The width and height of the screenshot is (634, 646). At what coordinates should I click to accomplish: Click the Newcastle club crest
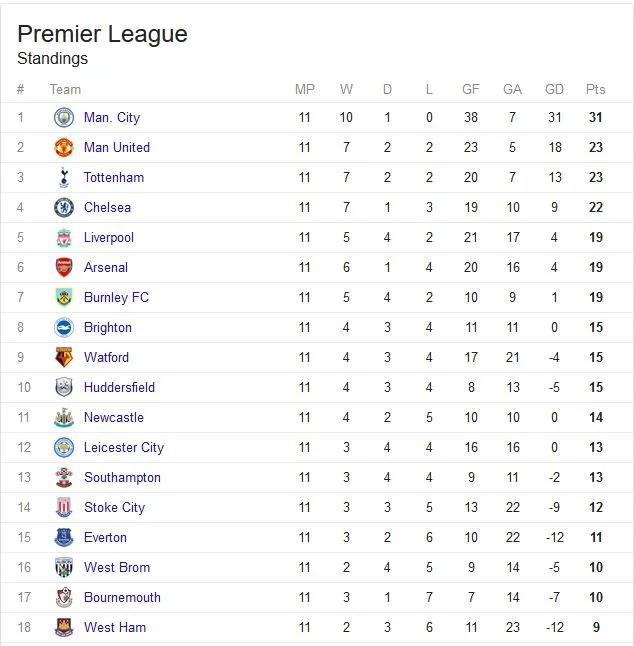click(64, 417)
